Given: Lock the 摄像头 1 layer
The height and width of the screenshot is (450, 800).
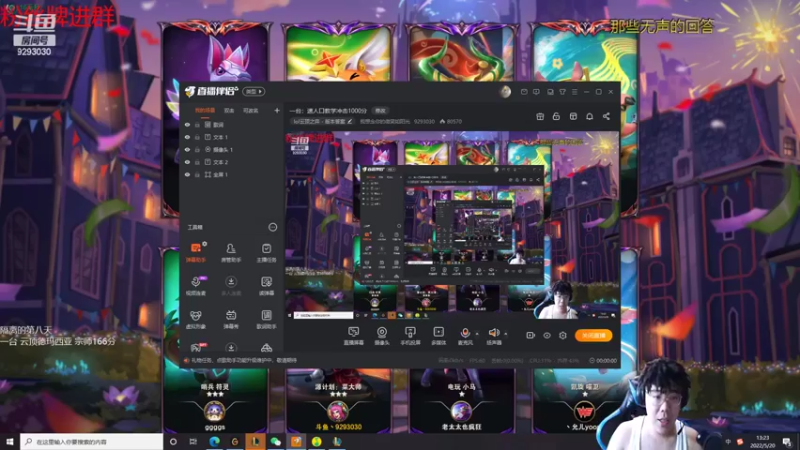Looking at the screenshot, I should tap(197, 149).
